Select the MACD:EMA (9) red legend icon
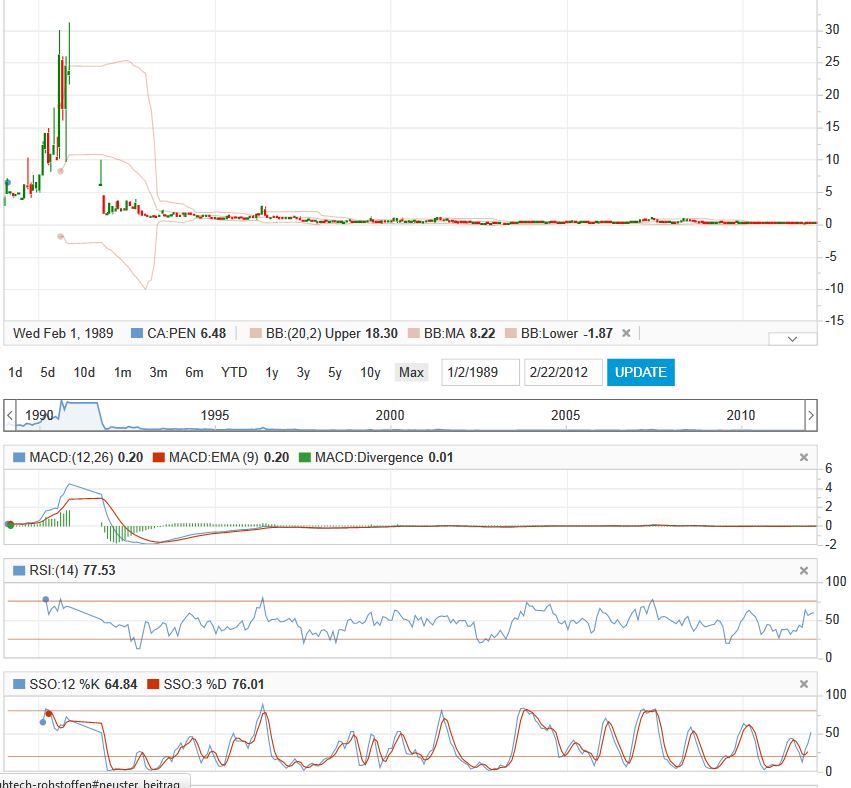The width and height of the screenshot is (851, 788). click(158, 457)
